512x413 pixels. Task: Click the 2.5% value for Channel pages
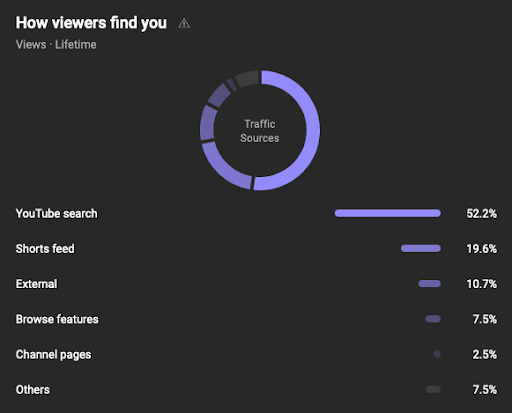coord(485,354)
